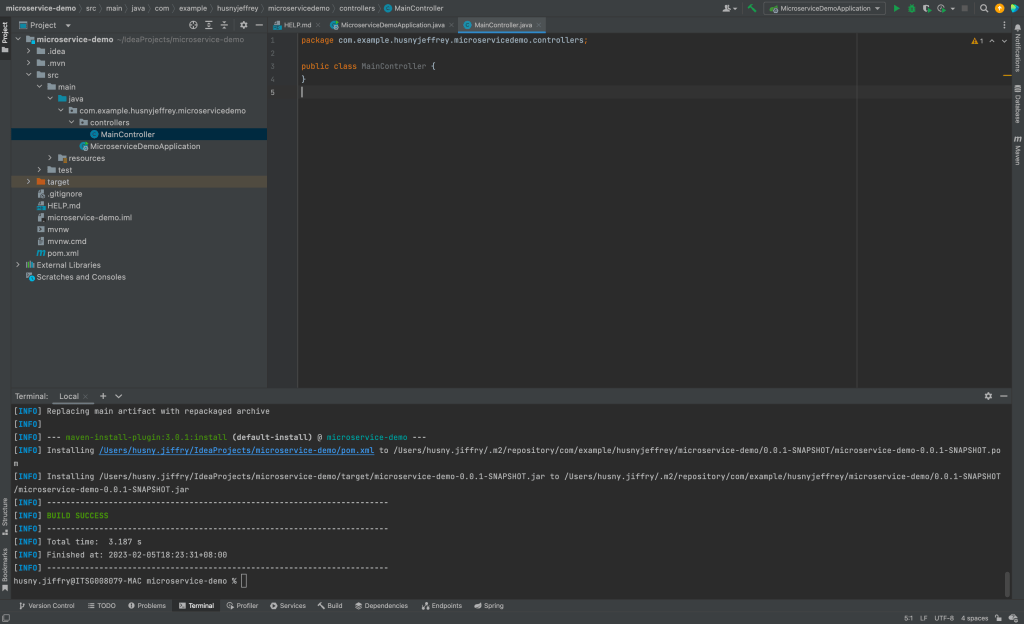
Task: Switch to MicroserviceDemoApplication.java editor tab
Action: [392, 25]
